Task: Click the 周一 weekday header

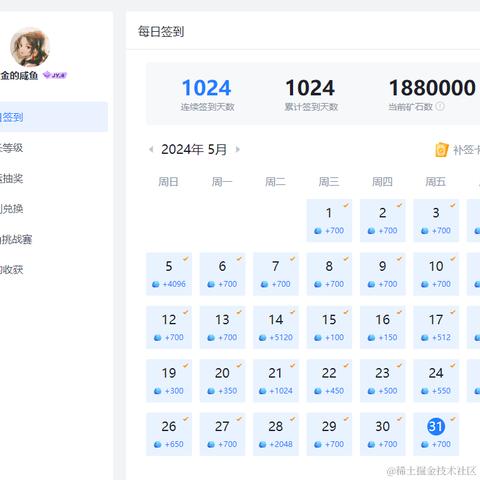Action: coord(222,182)
